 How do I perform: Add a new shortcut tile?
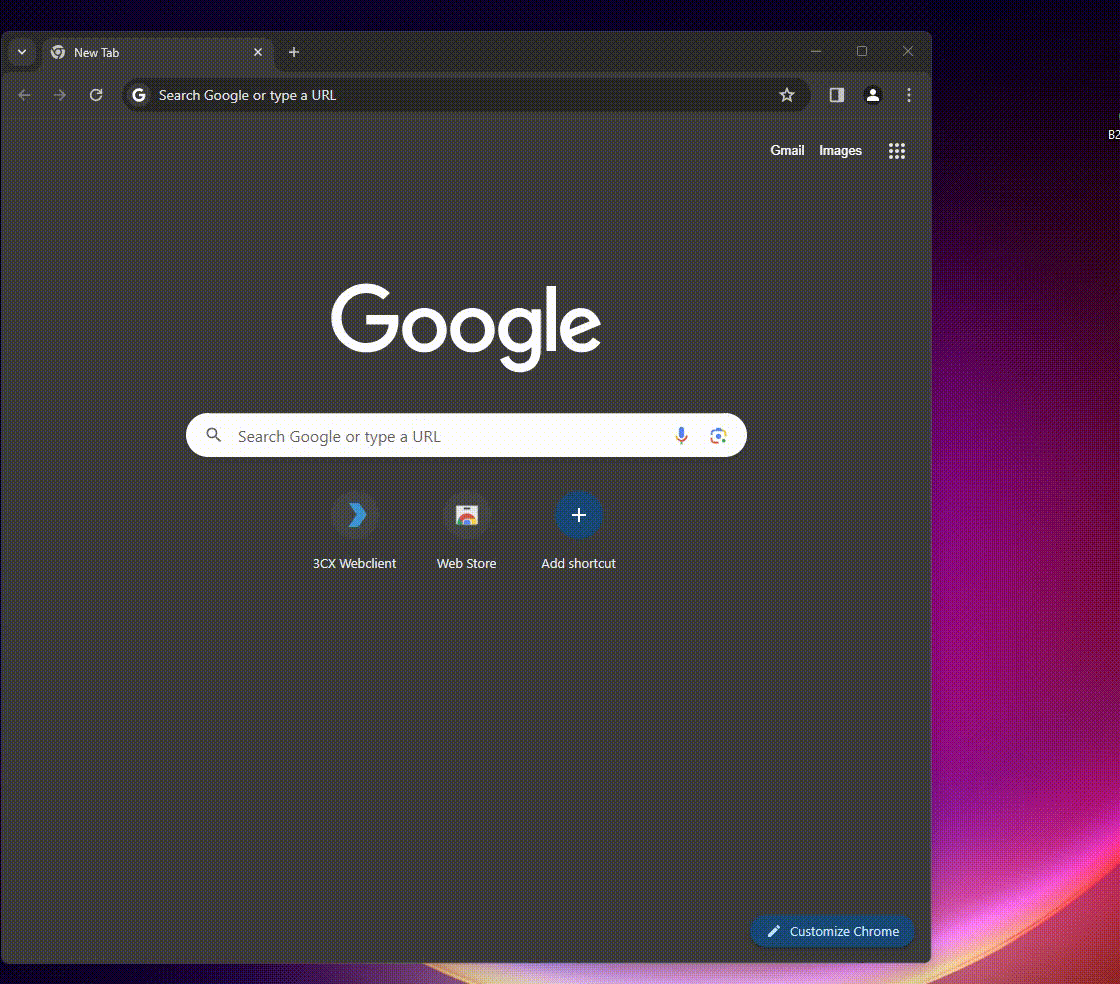579,531
